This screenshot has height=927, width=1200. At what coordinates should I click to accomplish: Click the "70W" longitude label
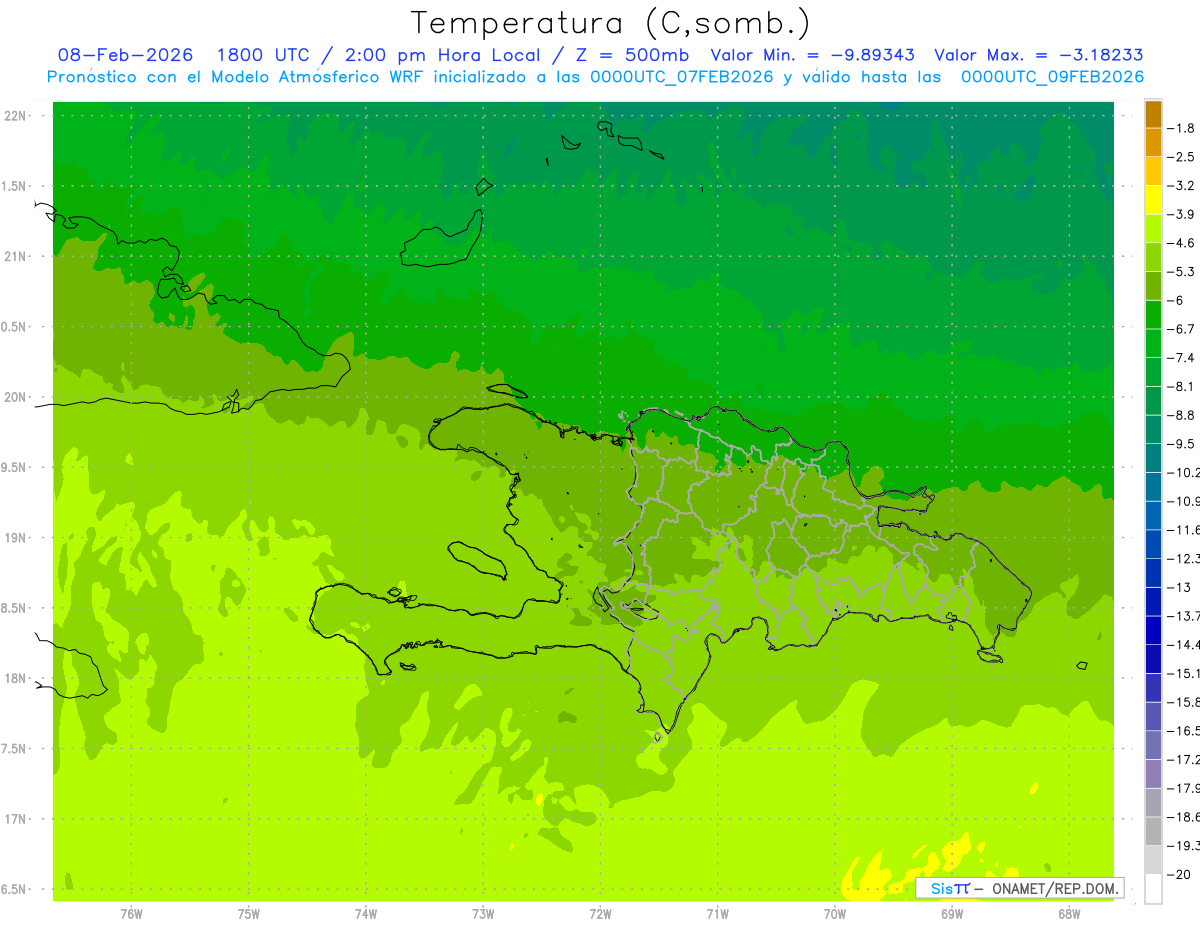[835, 914]
